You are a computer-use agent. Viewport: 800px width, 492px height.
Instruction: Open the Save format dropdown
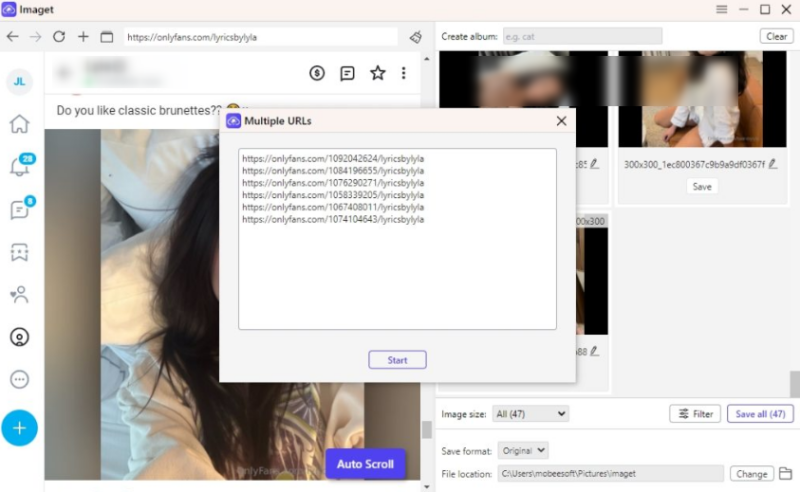coord(522,451)
